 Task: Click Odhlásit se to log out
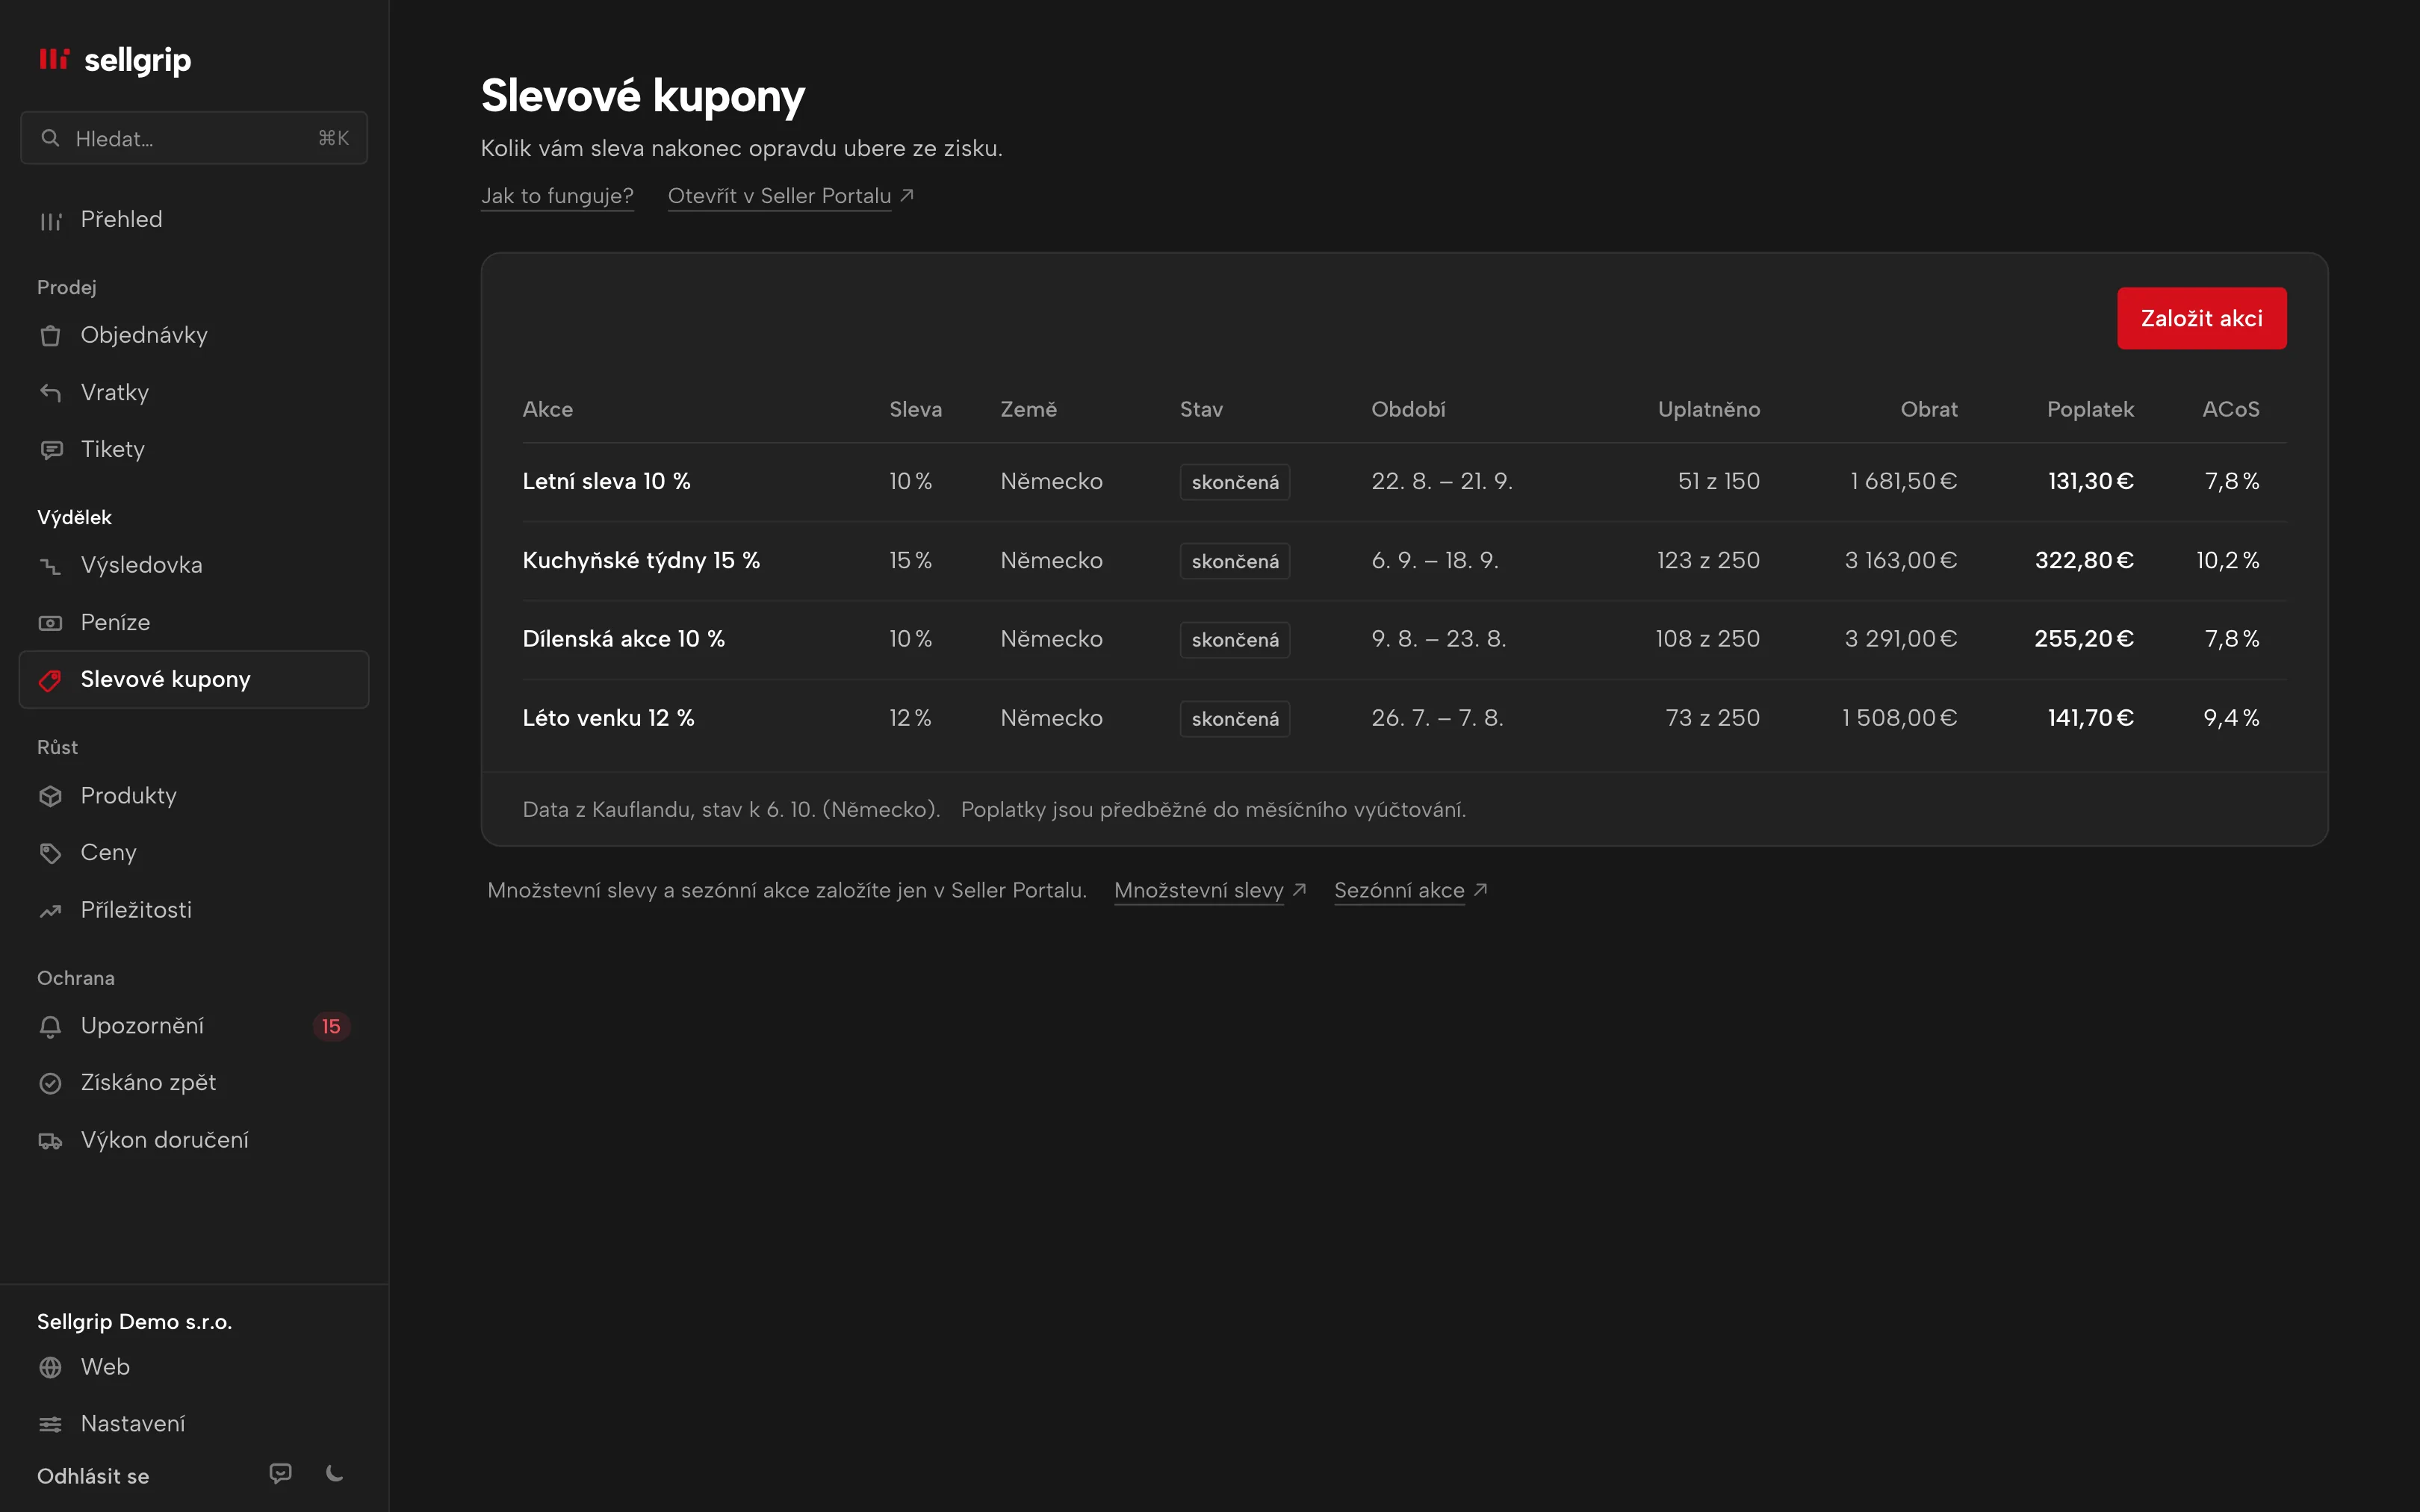[93, 1476]
